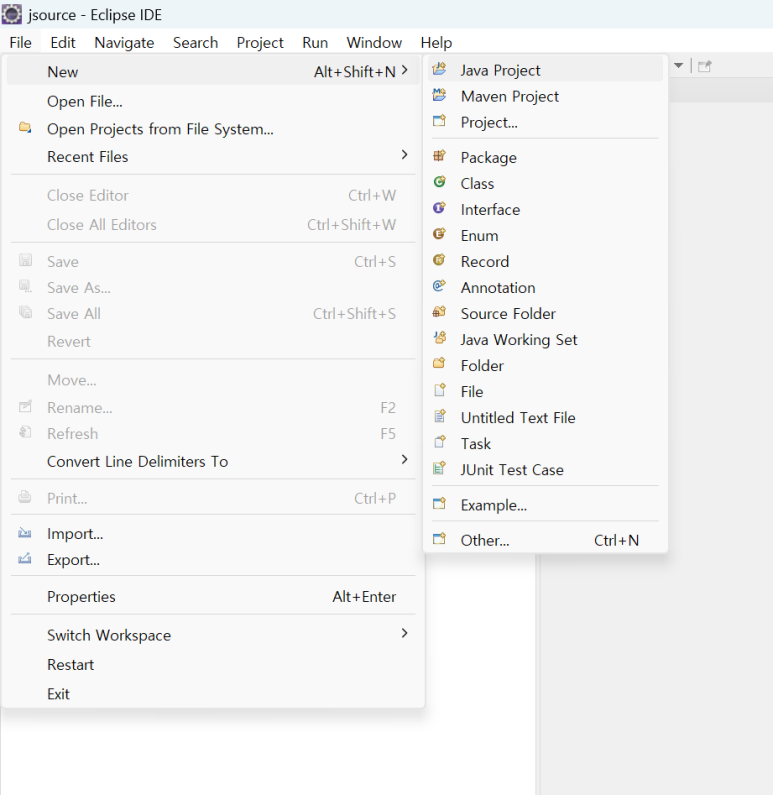Click the Untitled Text File icon
The image size is (773, 795).
coord(439,416)
